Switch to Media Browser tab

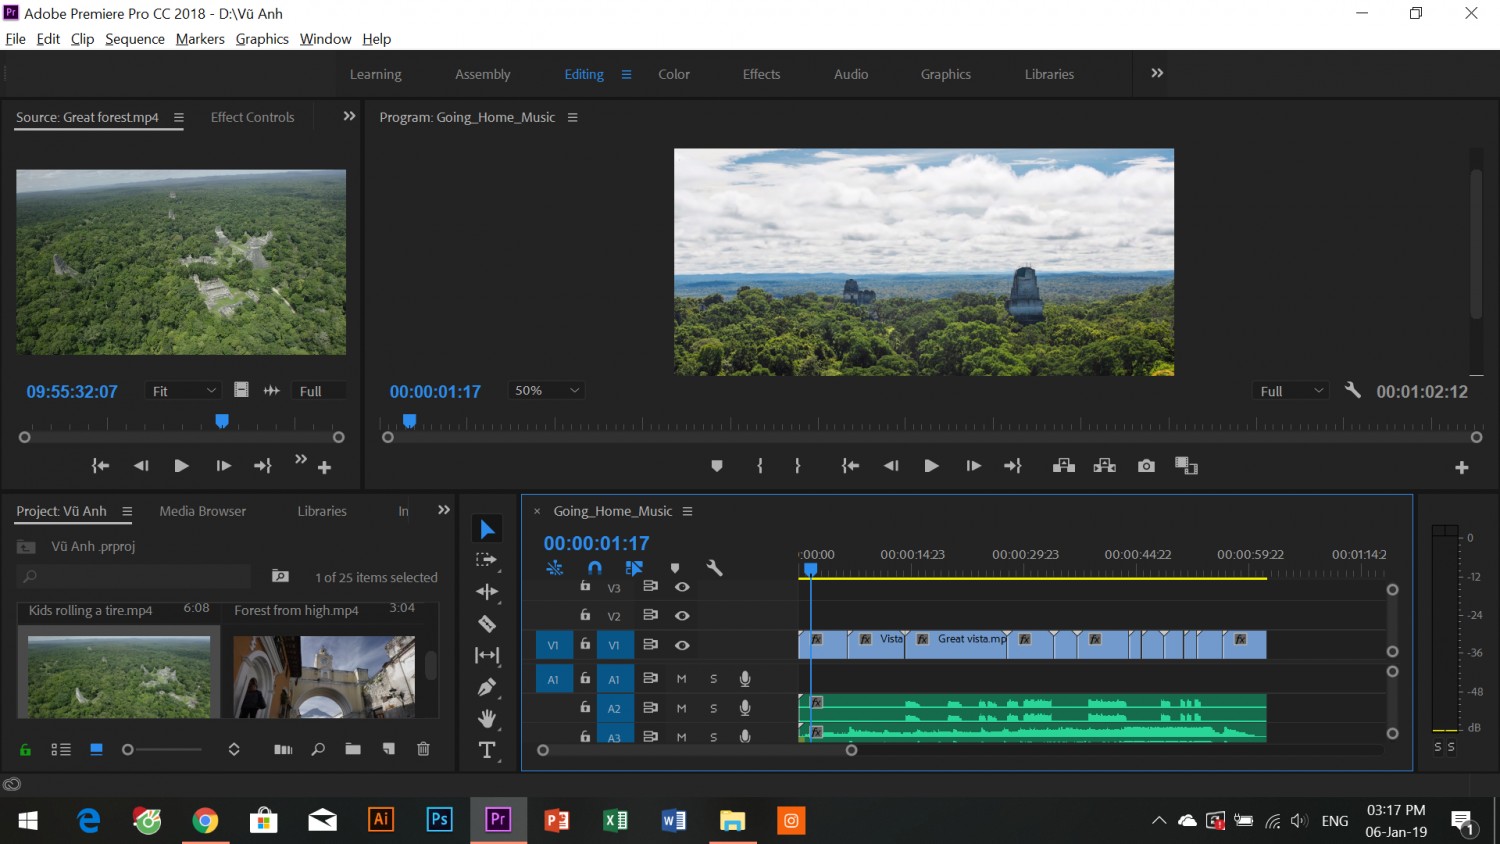click(202, 511)
